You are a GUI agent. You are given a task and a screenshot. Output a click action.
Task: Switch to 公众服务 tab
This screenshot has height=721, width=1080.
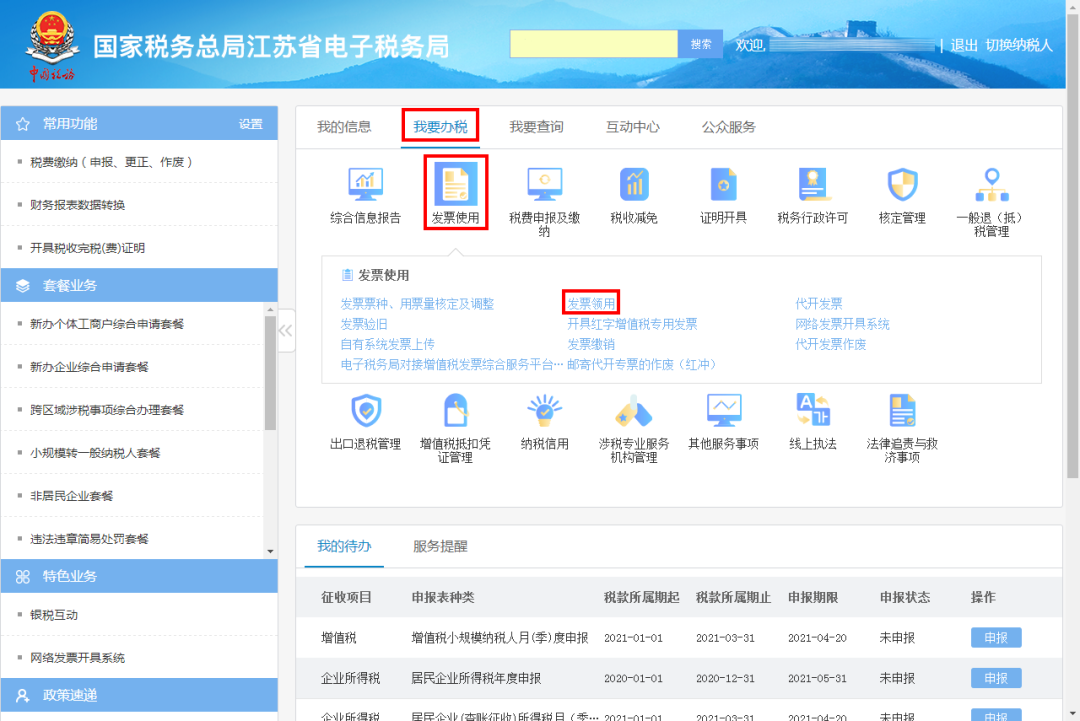pos(729,127)
